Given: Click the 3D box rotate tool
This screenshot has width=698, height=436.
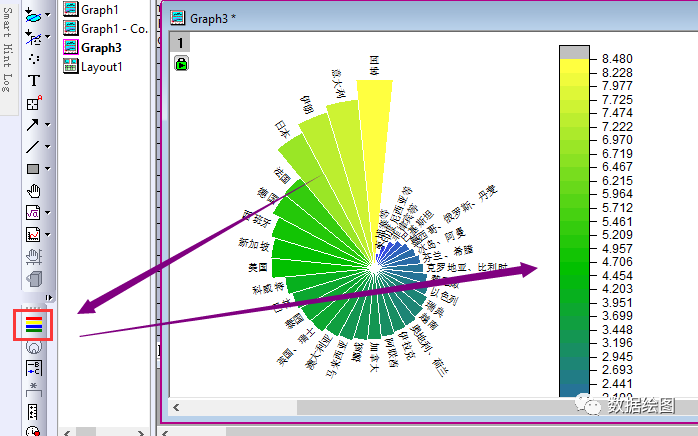Looking at the screenshot, I should click(x=34, y=279).
